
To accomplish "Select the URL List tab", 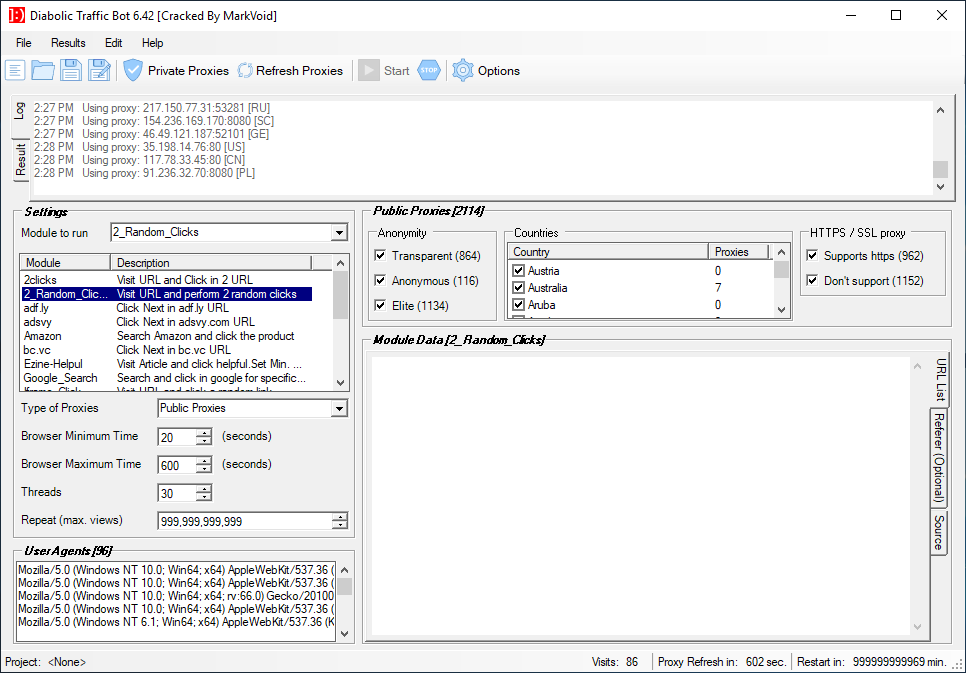I will 940,380.
